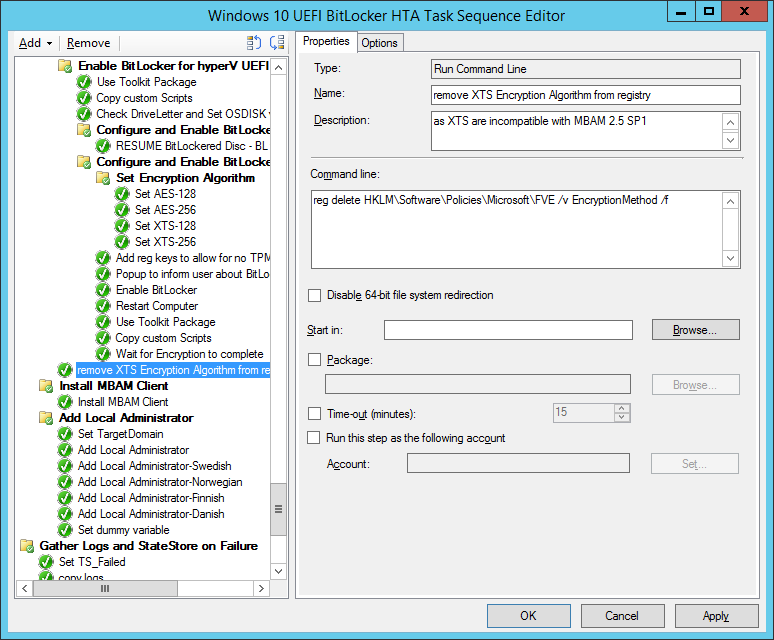774x640 pixels.
Task: Enable Disable 64-bit file system redirection checkbox
Action: [314, 295]
